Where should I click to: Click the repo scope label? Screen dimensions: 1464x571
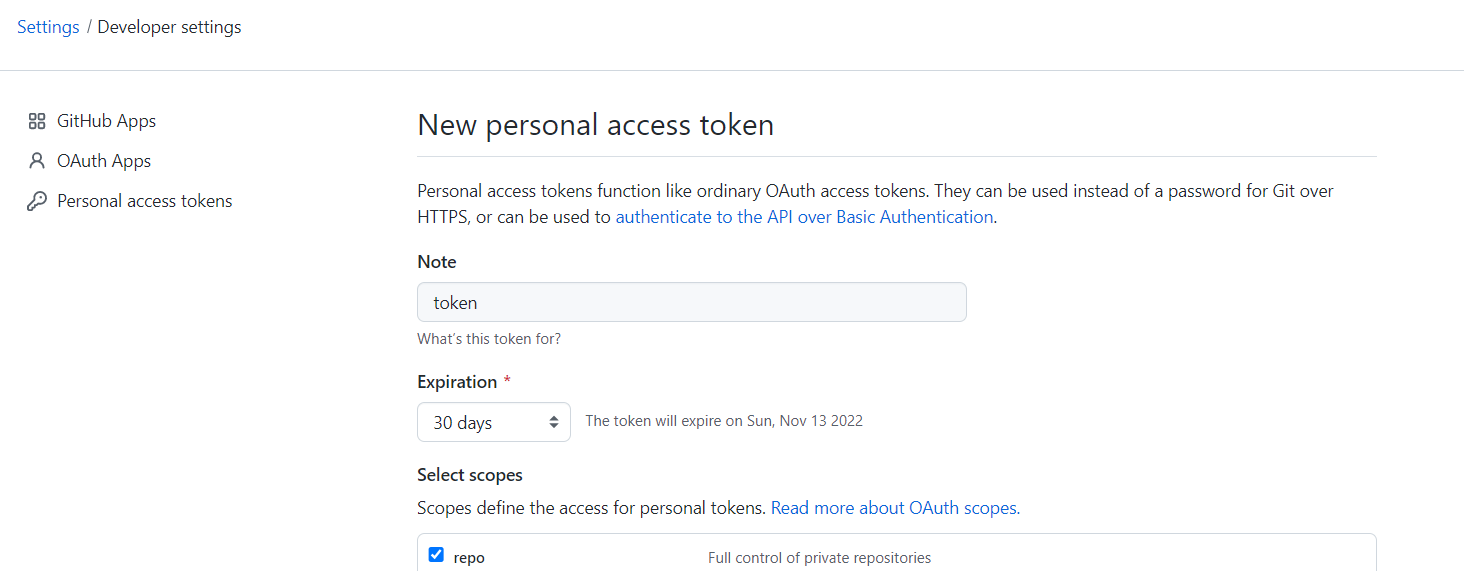pyautogui.click(x=469, y=558)
